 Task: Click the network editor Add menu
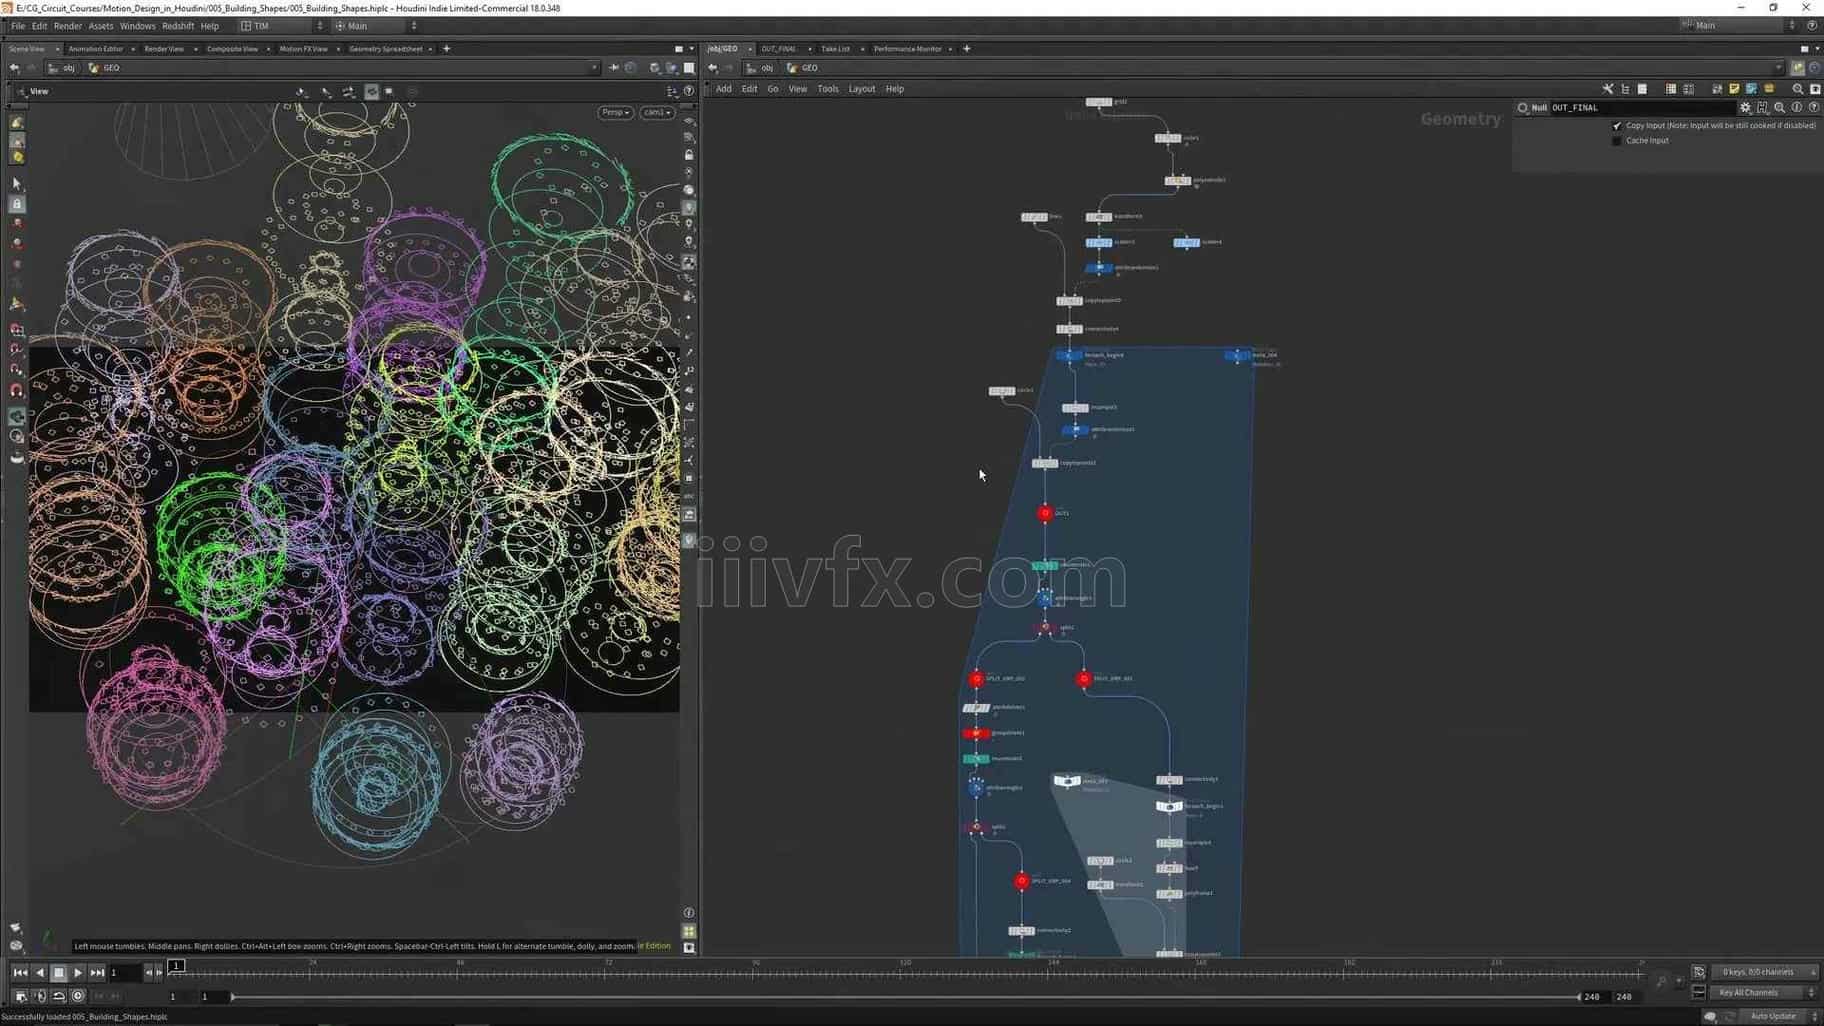click(723, 89)
